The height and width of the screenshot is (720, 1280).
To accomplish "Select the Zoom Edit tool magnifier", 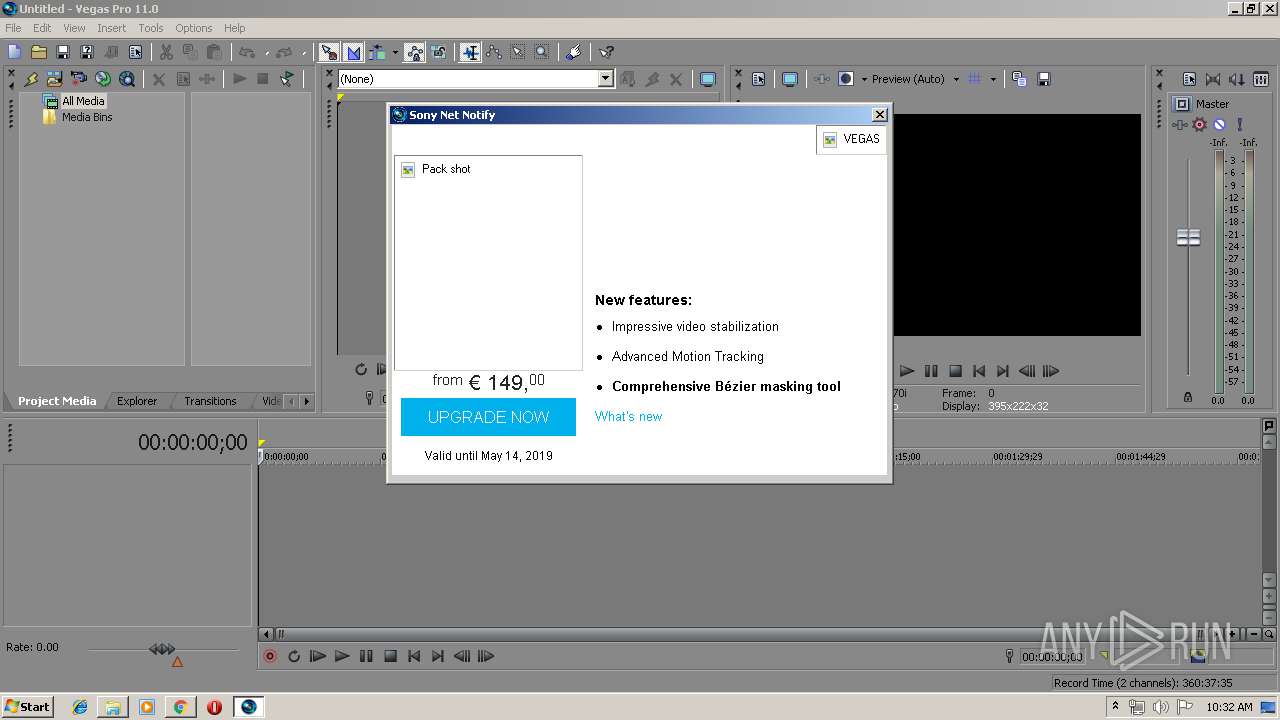I will point(542,52).
